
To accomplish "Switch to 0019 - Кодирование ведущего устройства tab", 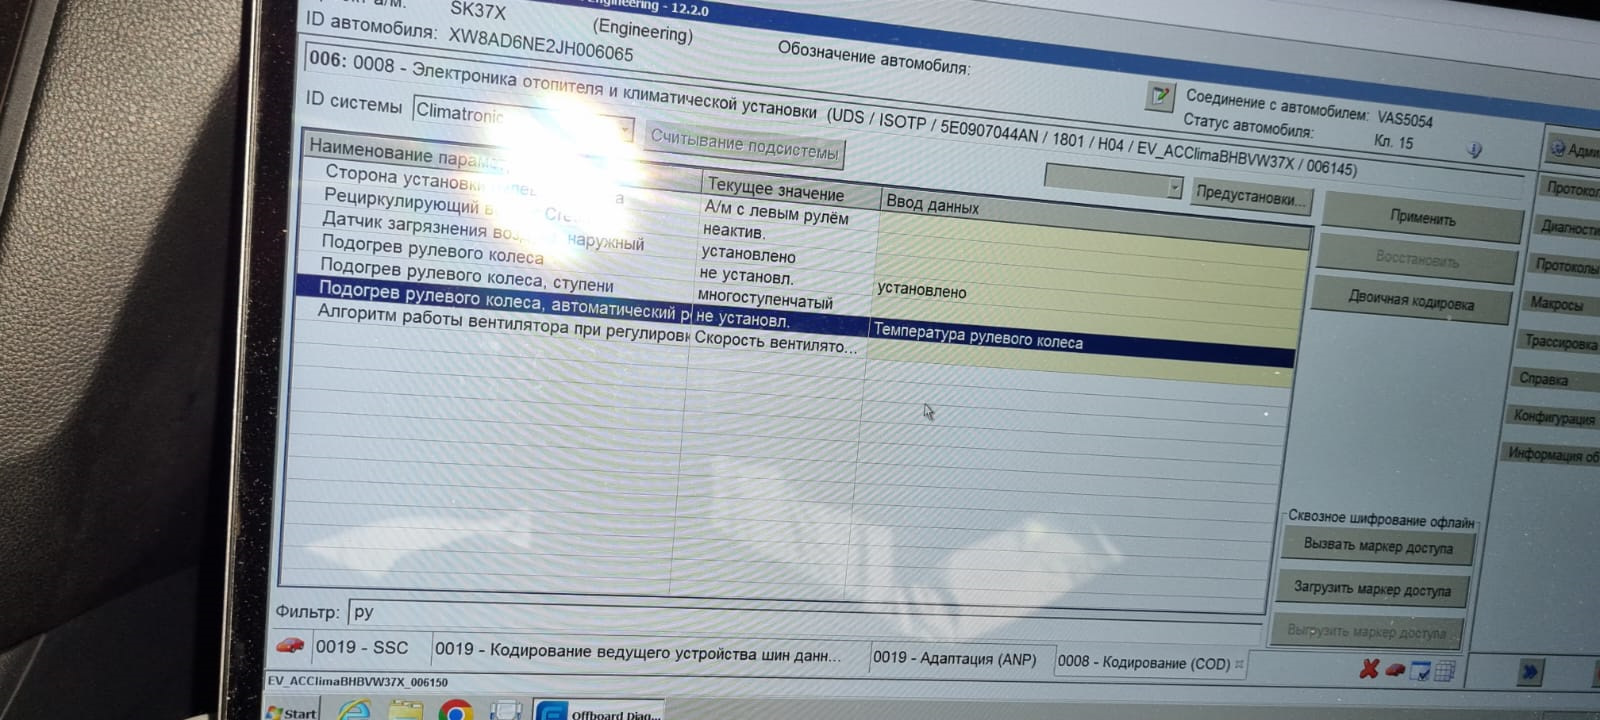I will point(637,652).
